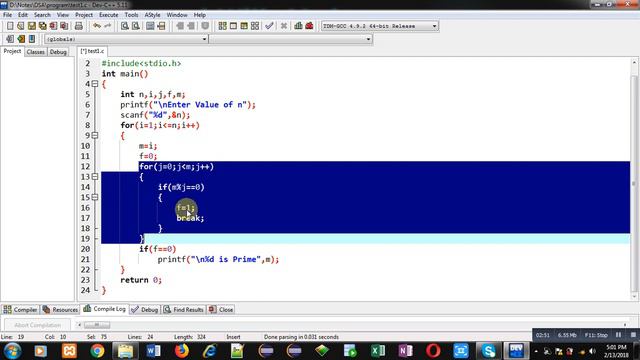The height and width of the screenshot is (360, 640).
Task: Switch to the Project side tab
Action: click(12, 51)
